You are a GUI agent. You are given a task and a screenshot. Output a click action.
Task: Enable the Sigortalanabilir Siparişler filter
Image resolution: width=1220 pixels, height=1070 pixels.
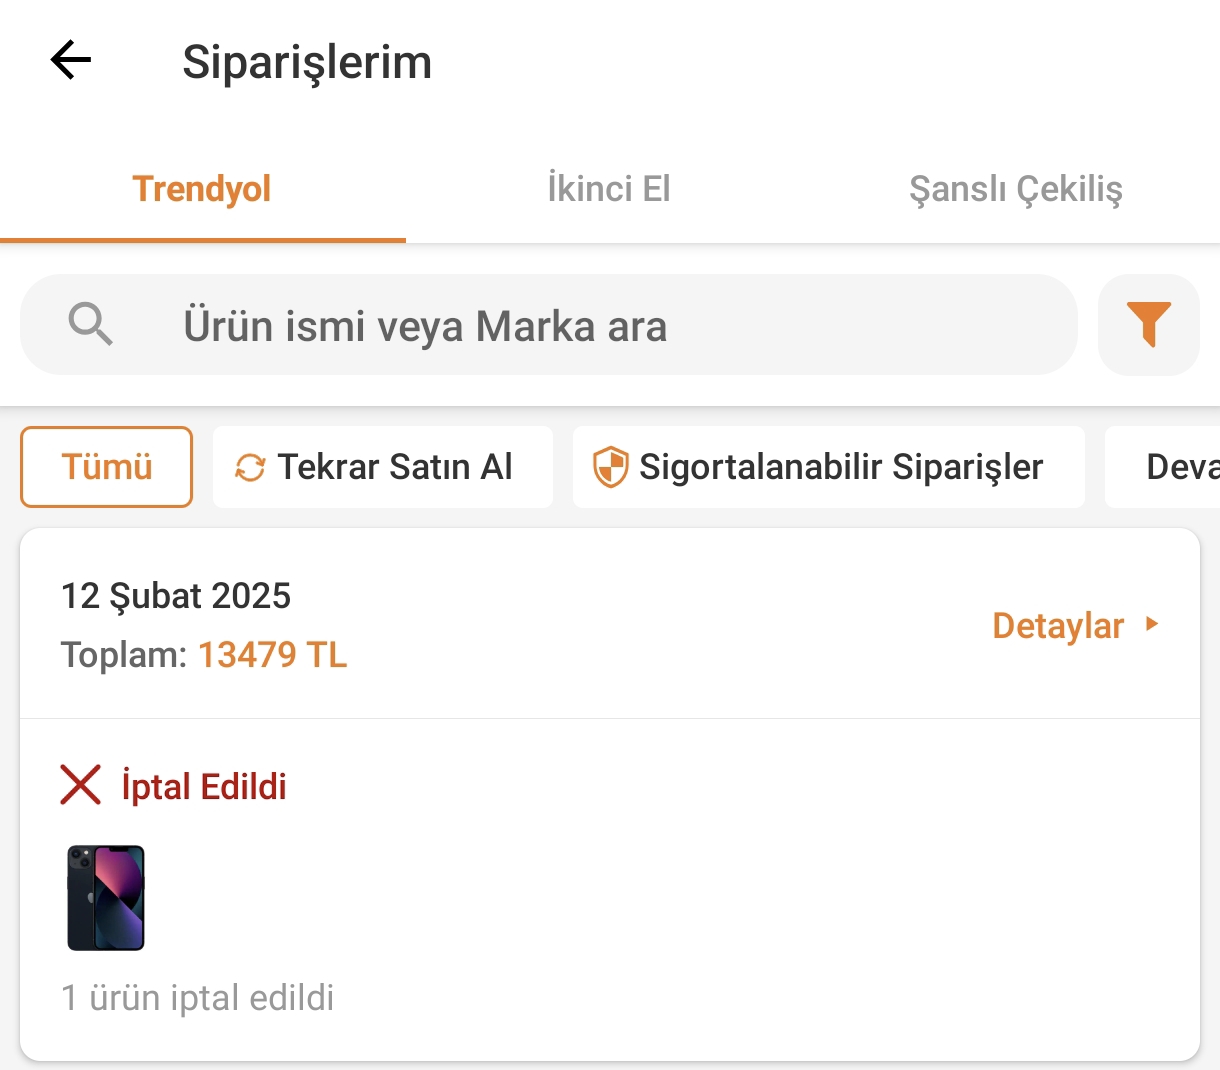click(840, 467)
